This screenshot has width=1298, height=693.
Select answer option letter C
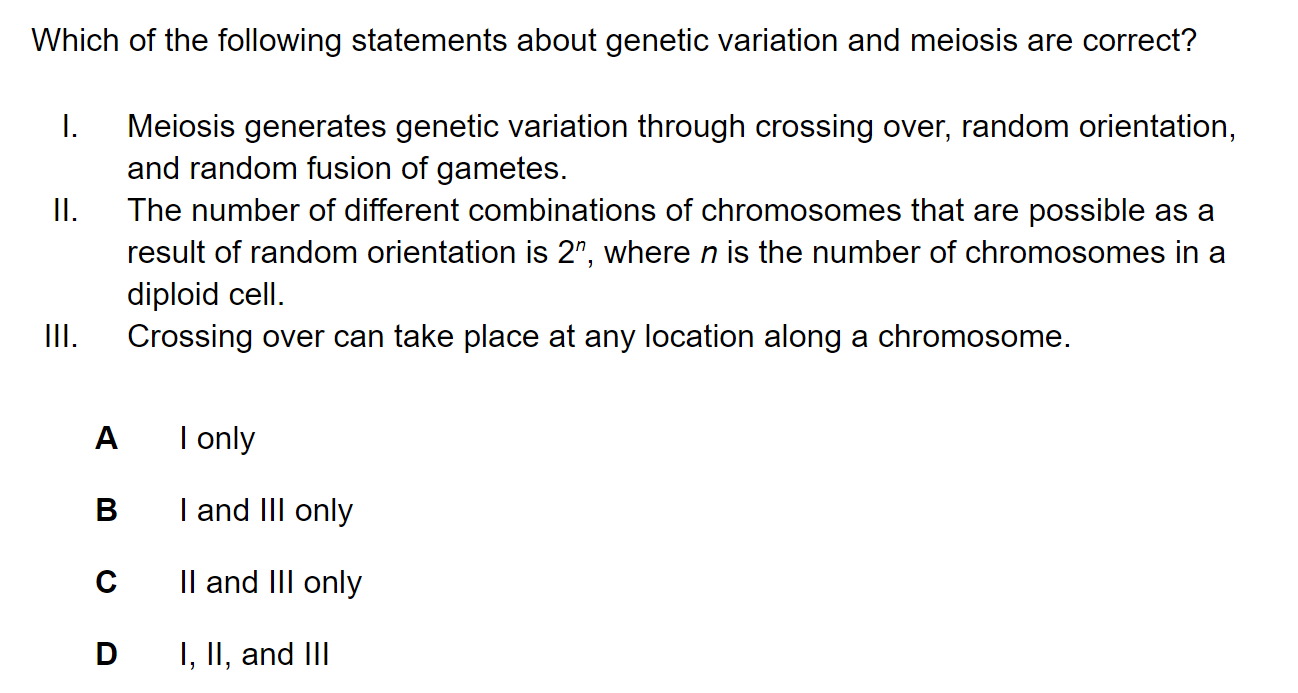[x=106, y=582]
